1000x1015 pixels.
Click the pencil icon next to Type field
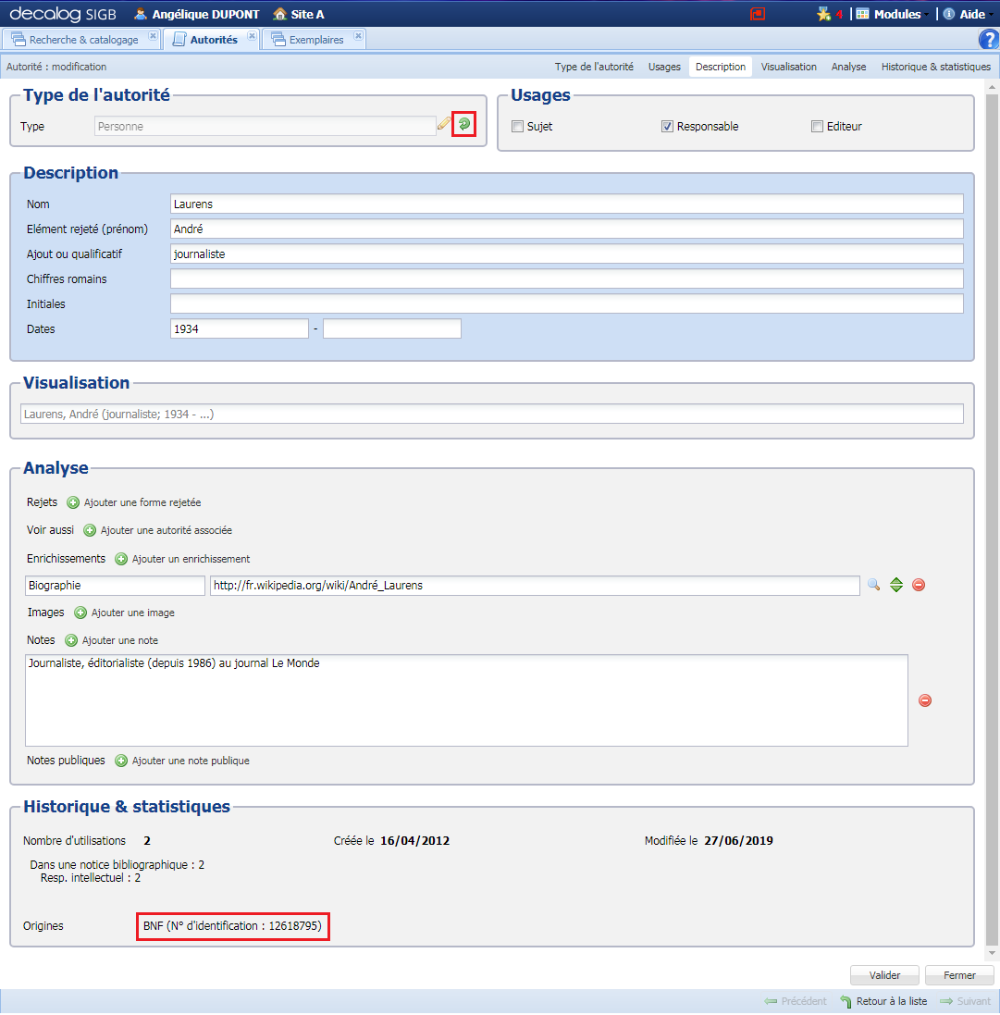[444, 124]
